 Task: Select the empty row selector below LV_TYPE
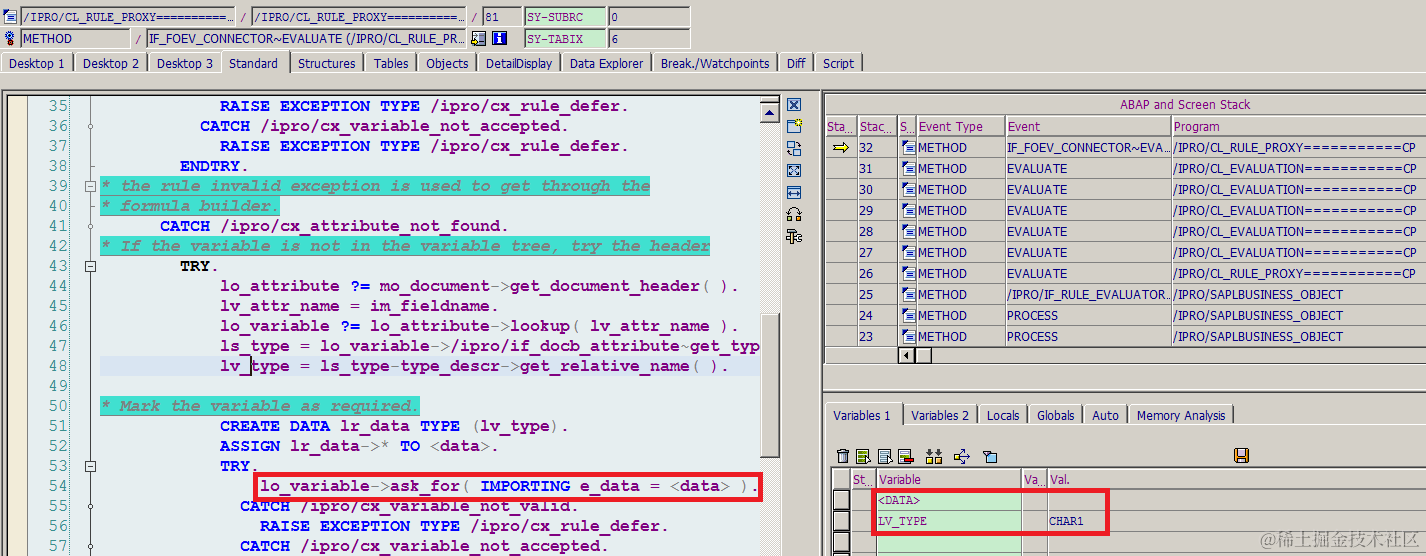coord(842,542)
